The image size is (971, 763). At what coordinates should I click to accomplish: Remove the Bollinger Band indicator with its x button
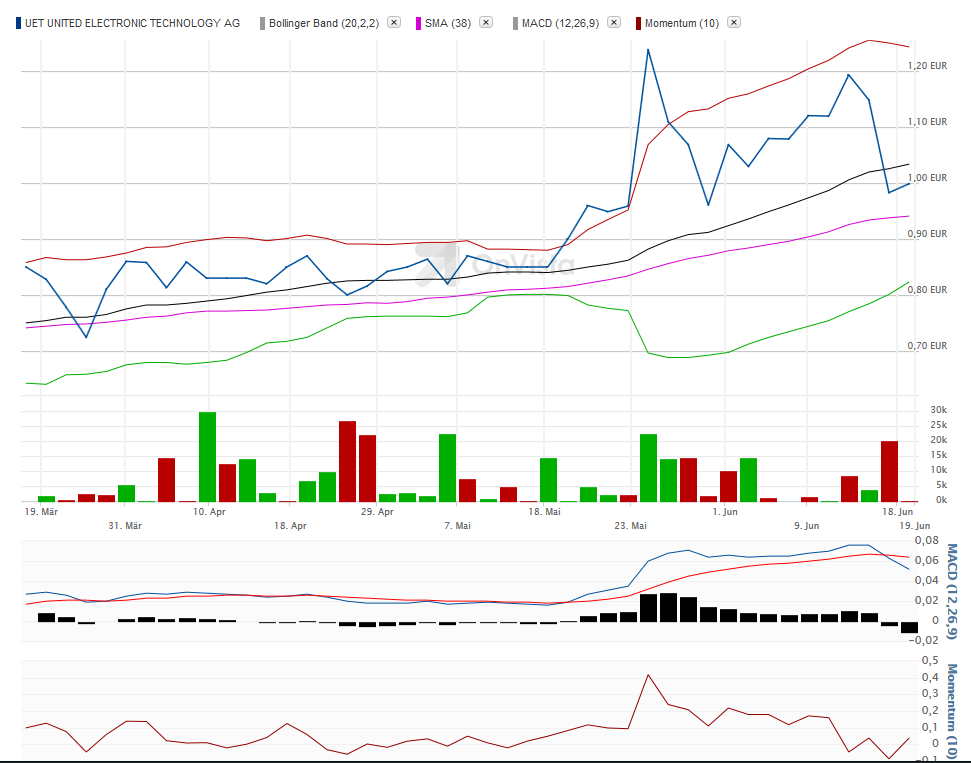coord(394,22)
